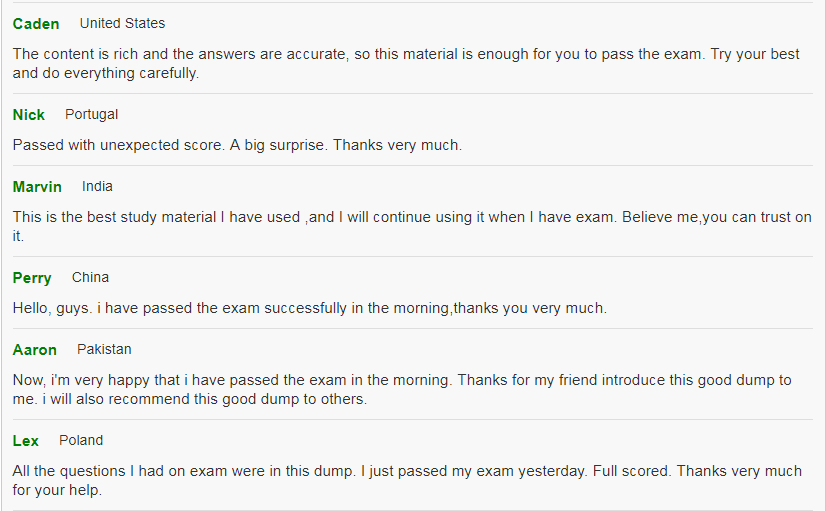Click the reviewer name Marvin

pos(37,187)
